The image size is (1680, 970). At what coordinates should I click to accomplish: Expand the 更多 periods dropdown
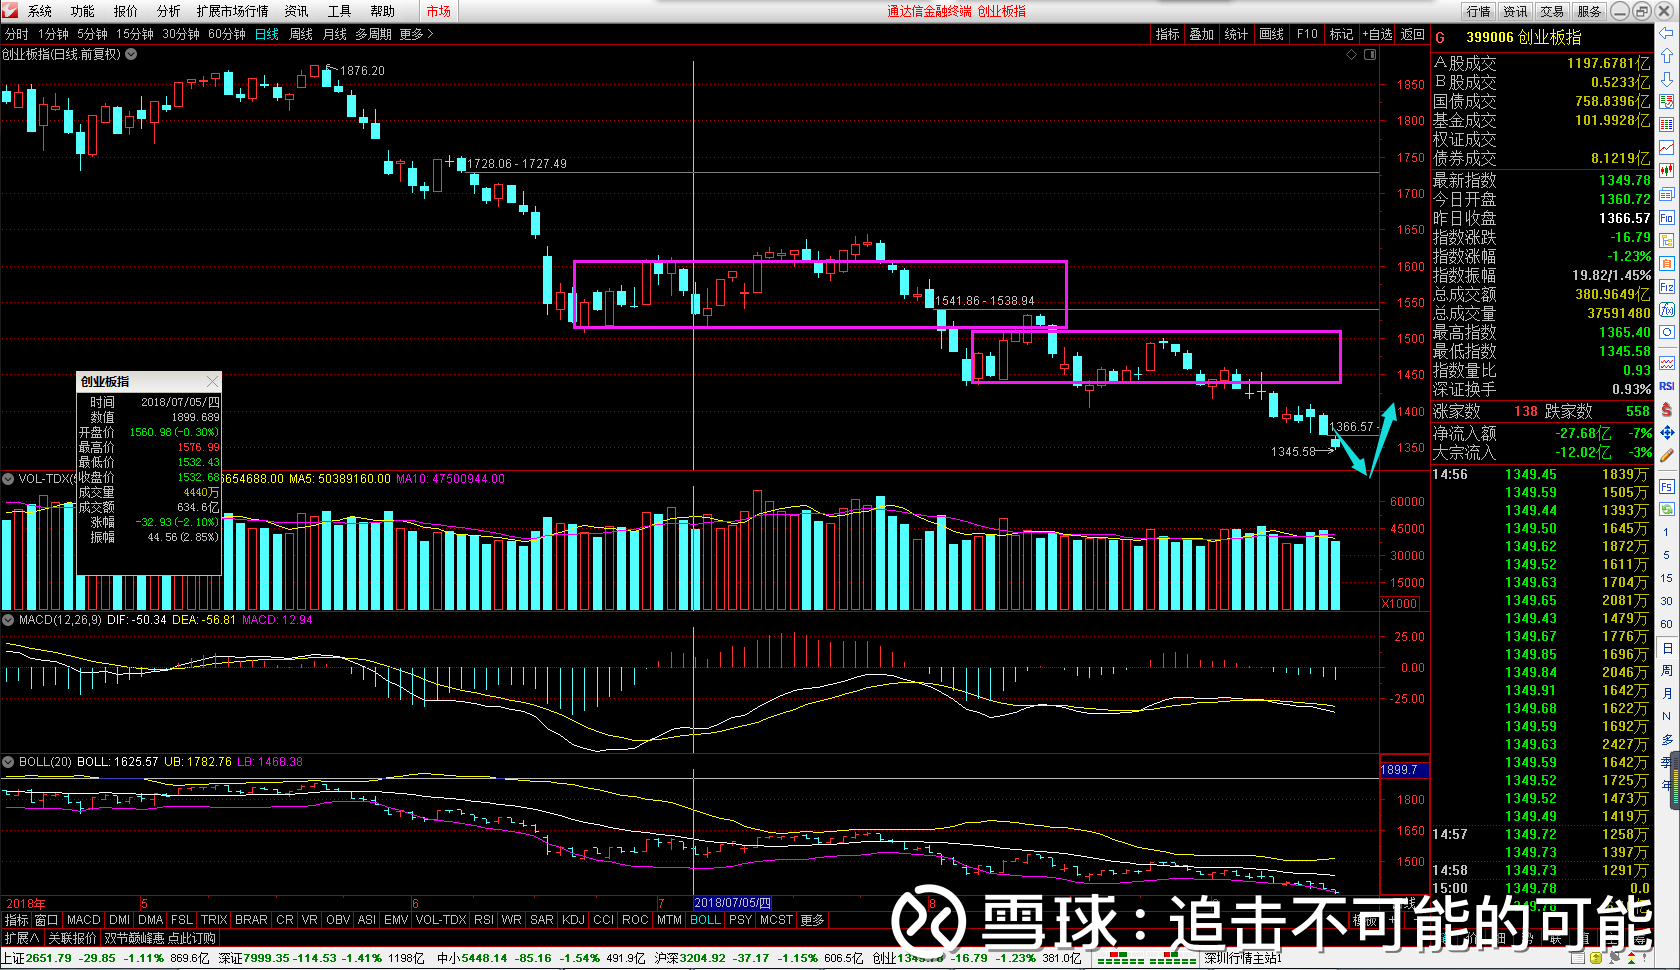click(x=416, y=34)
